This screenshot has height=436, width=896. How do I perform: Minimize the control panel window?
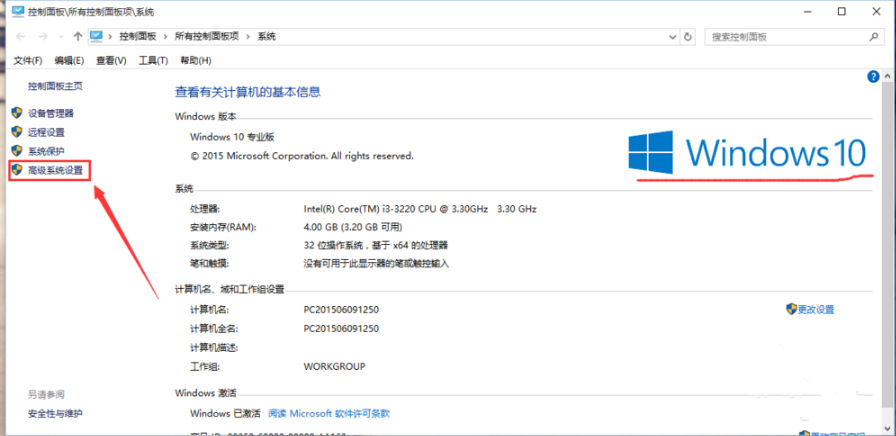[x=807, y=11]
